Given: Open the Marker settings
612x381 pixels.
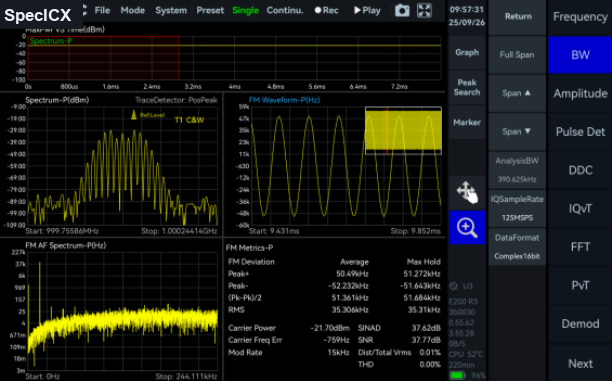Looking at the screenshot, I should [x=467, y=123].
